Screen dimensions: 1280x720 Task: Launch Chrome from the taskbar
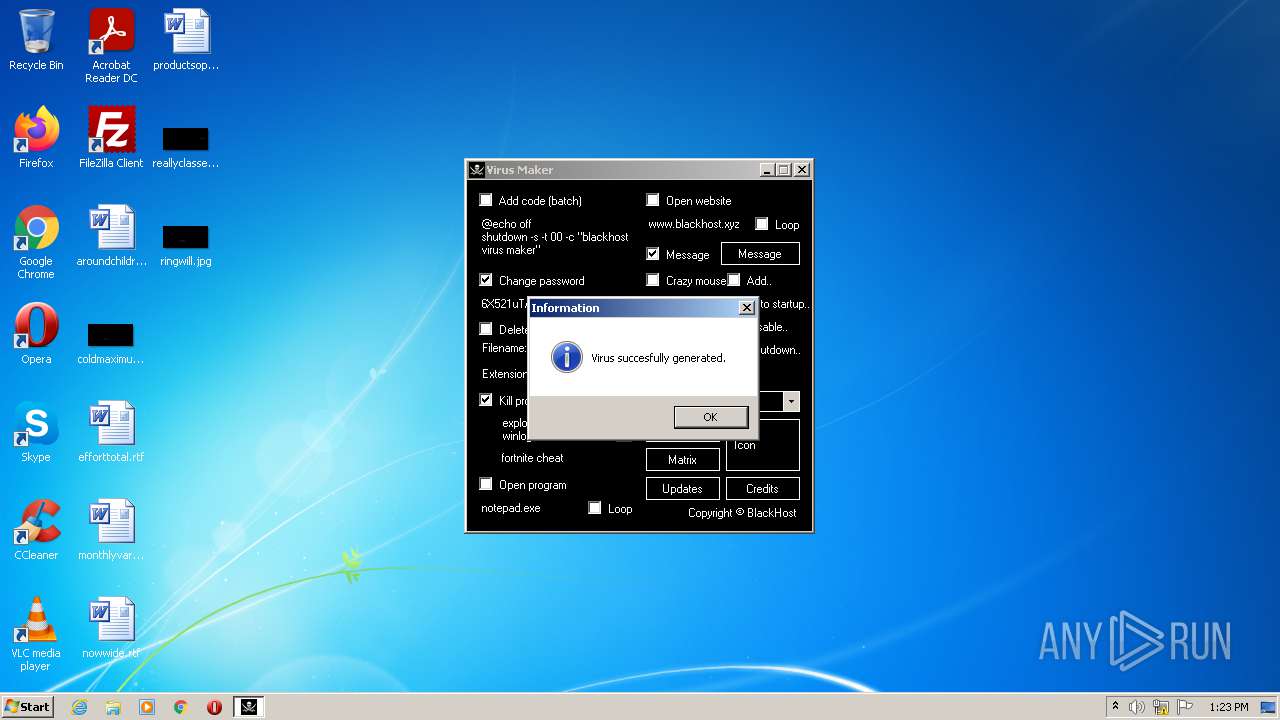click(x=181, y=707)
